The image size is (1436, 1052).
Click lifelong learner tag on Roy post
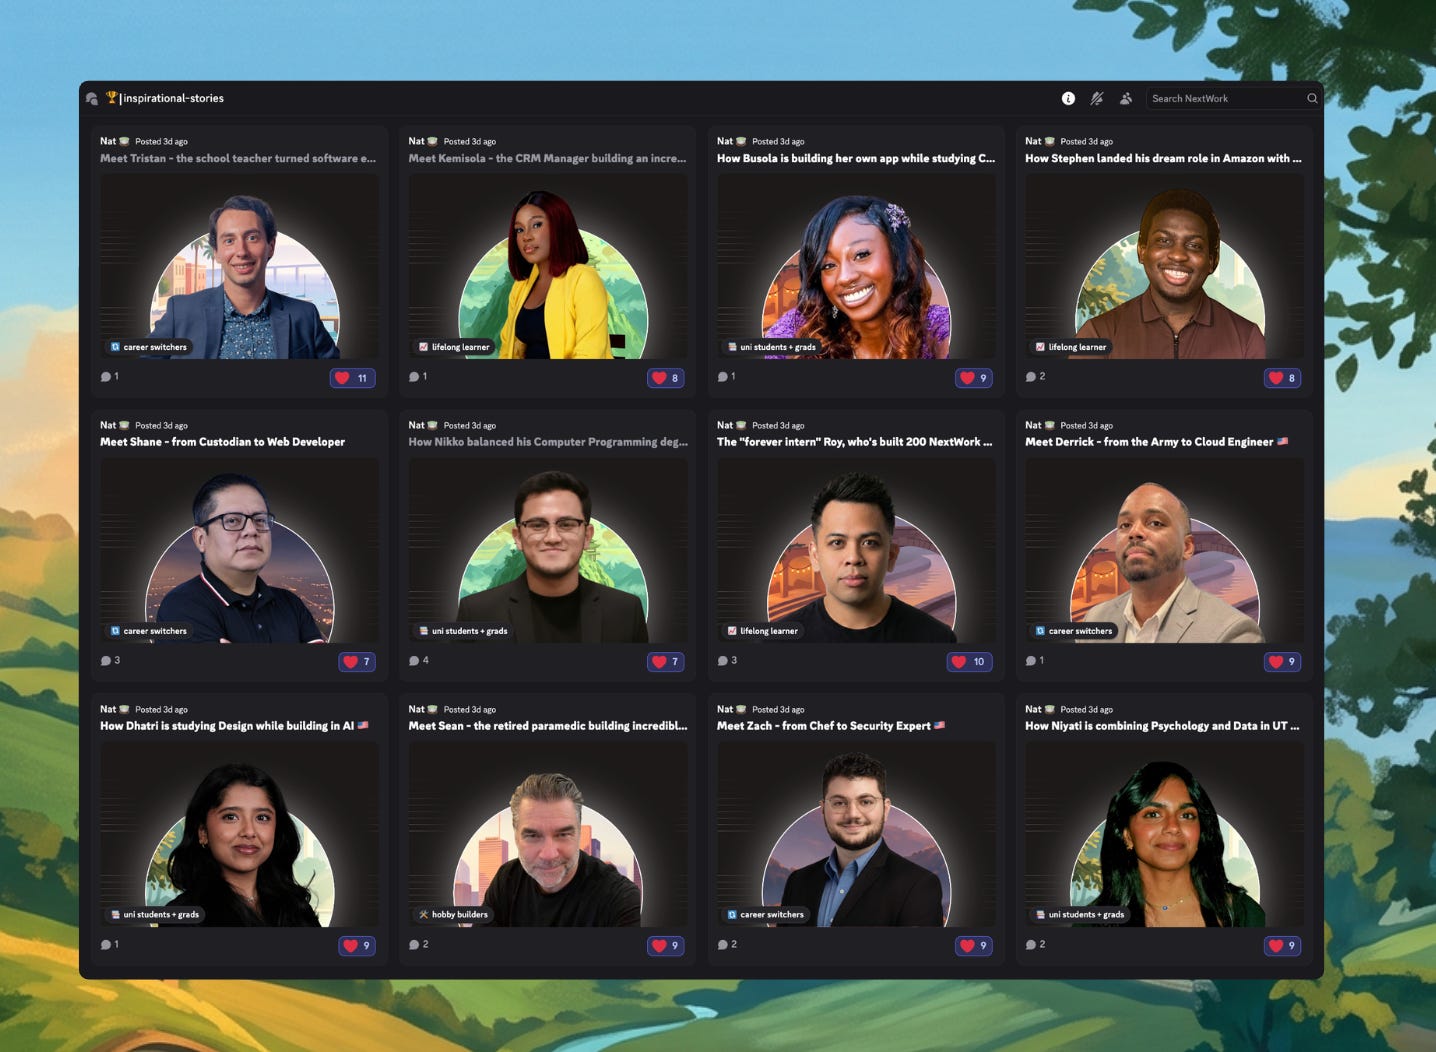[x=763, y=631]
